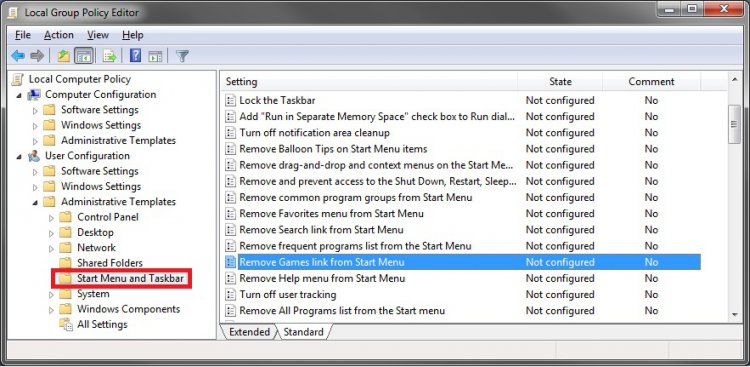
Task: Click the scroll down arrow of settings list
Action: tap(734, 314)
